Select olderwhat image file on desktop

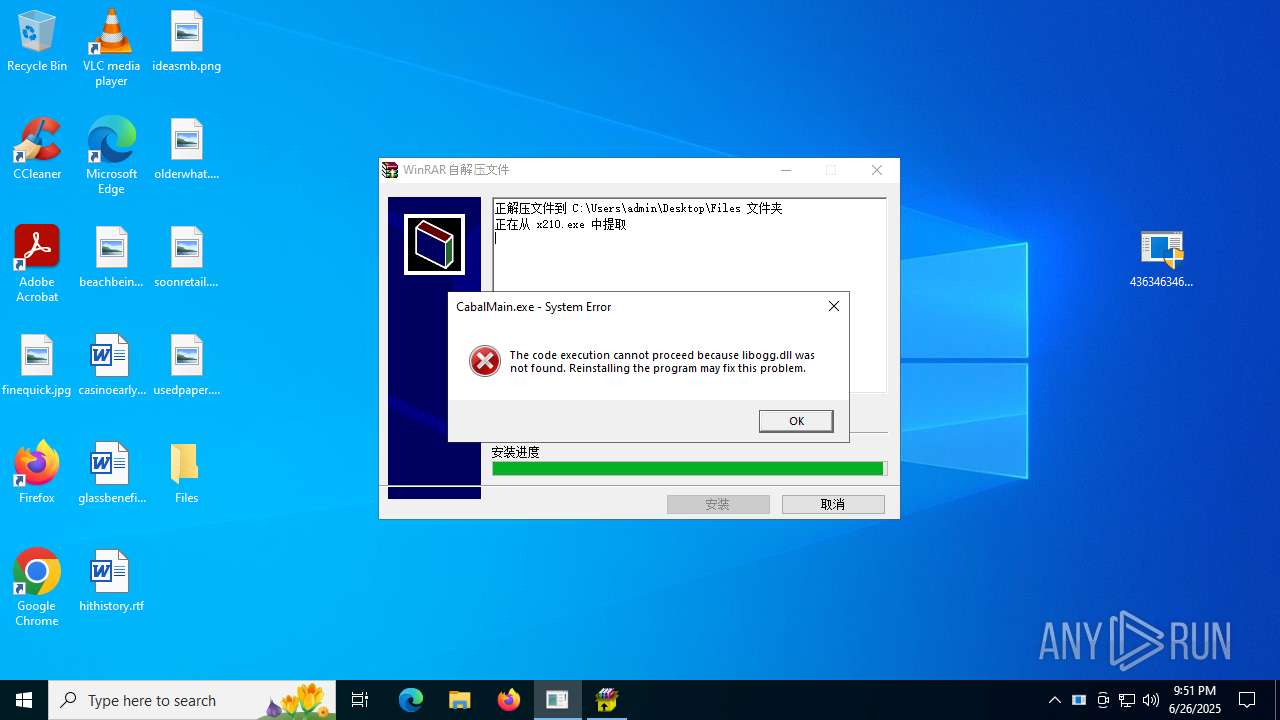(x=187, y=149)
